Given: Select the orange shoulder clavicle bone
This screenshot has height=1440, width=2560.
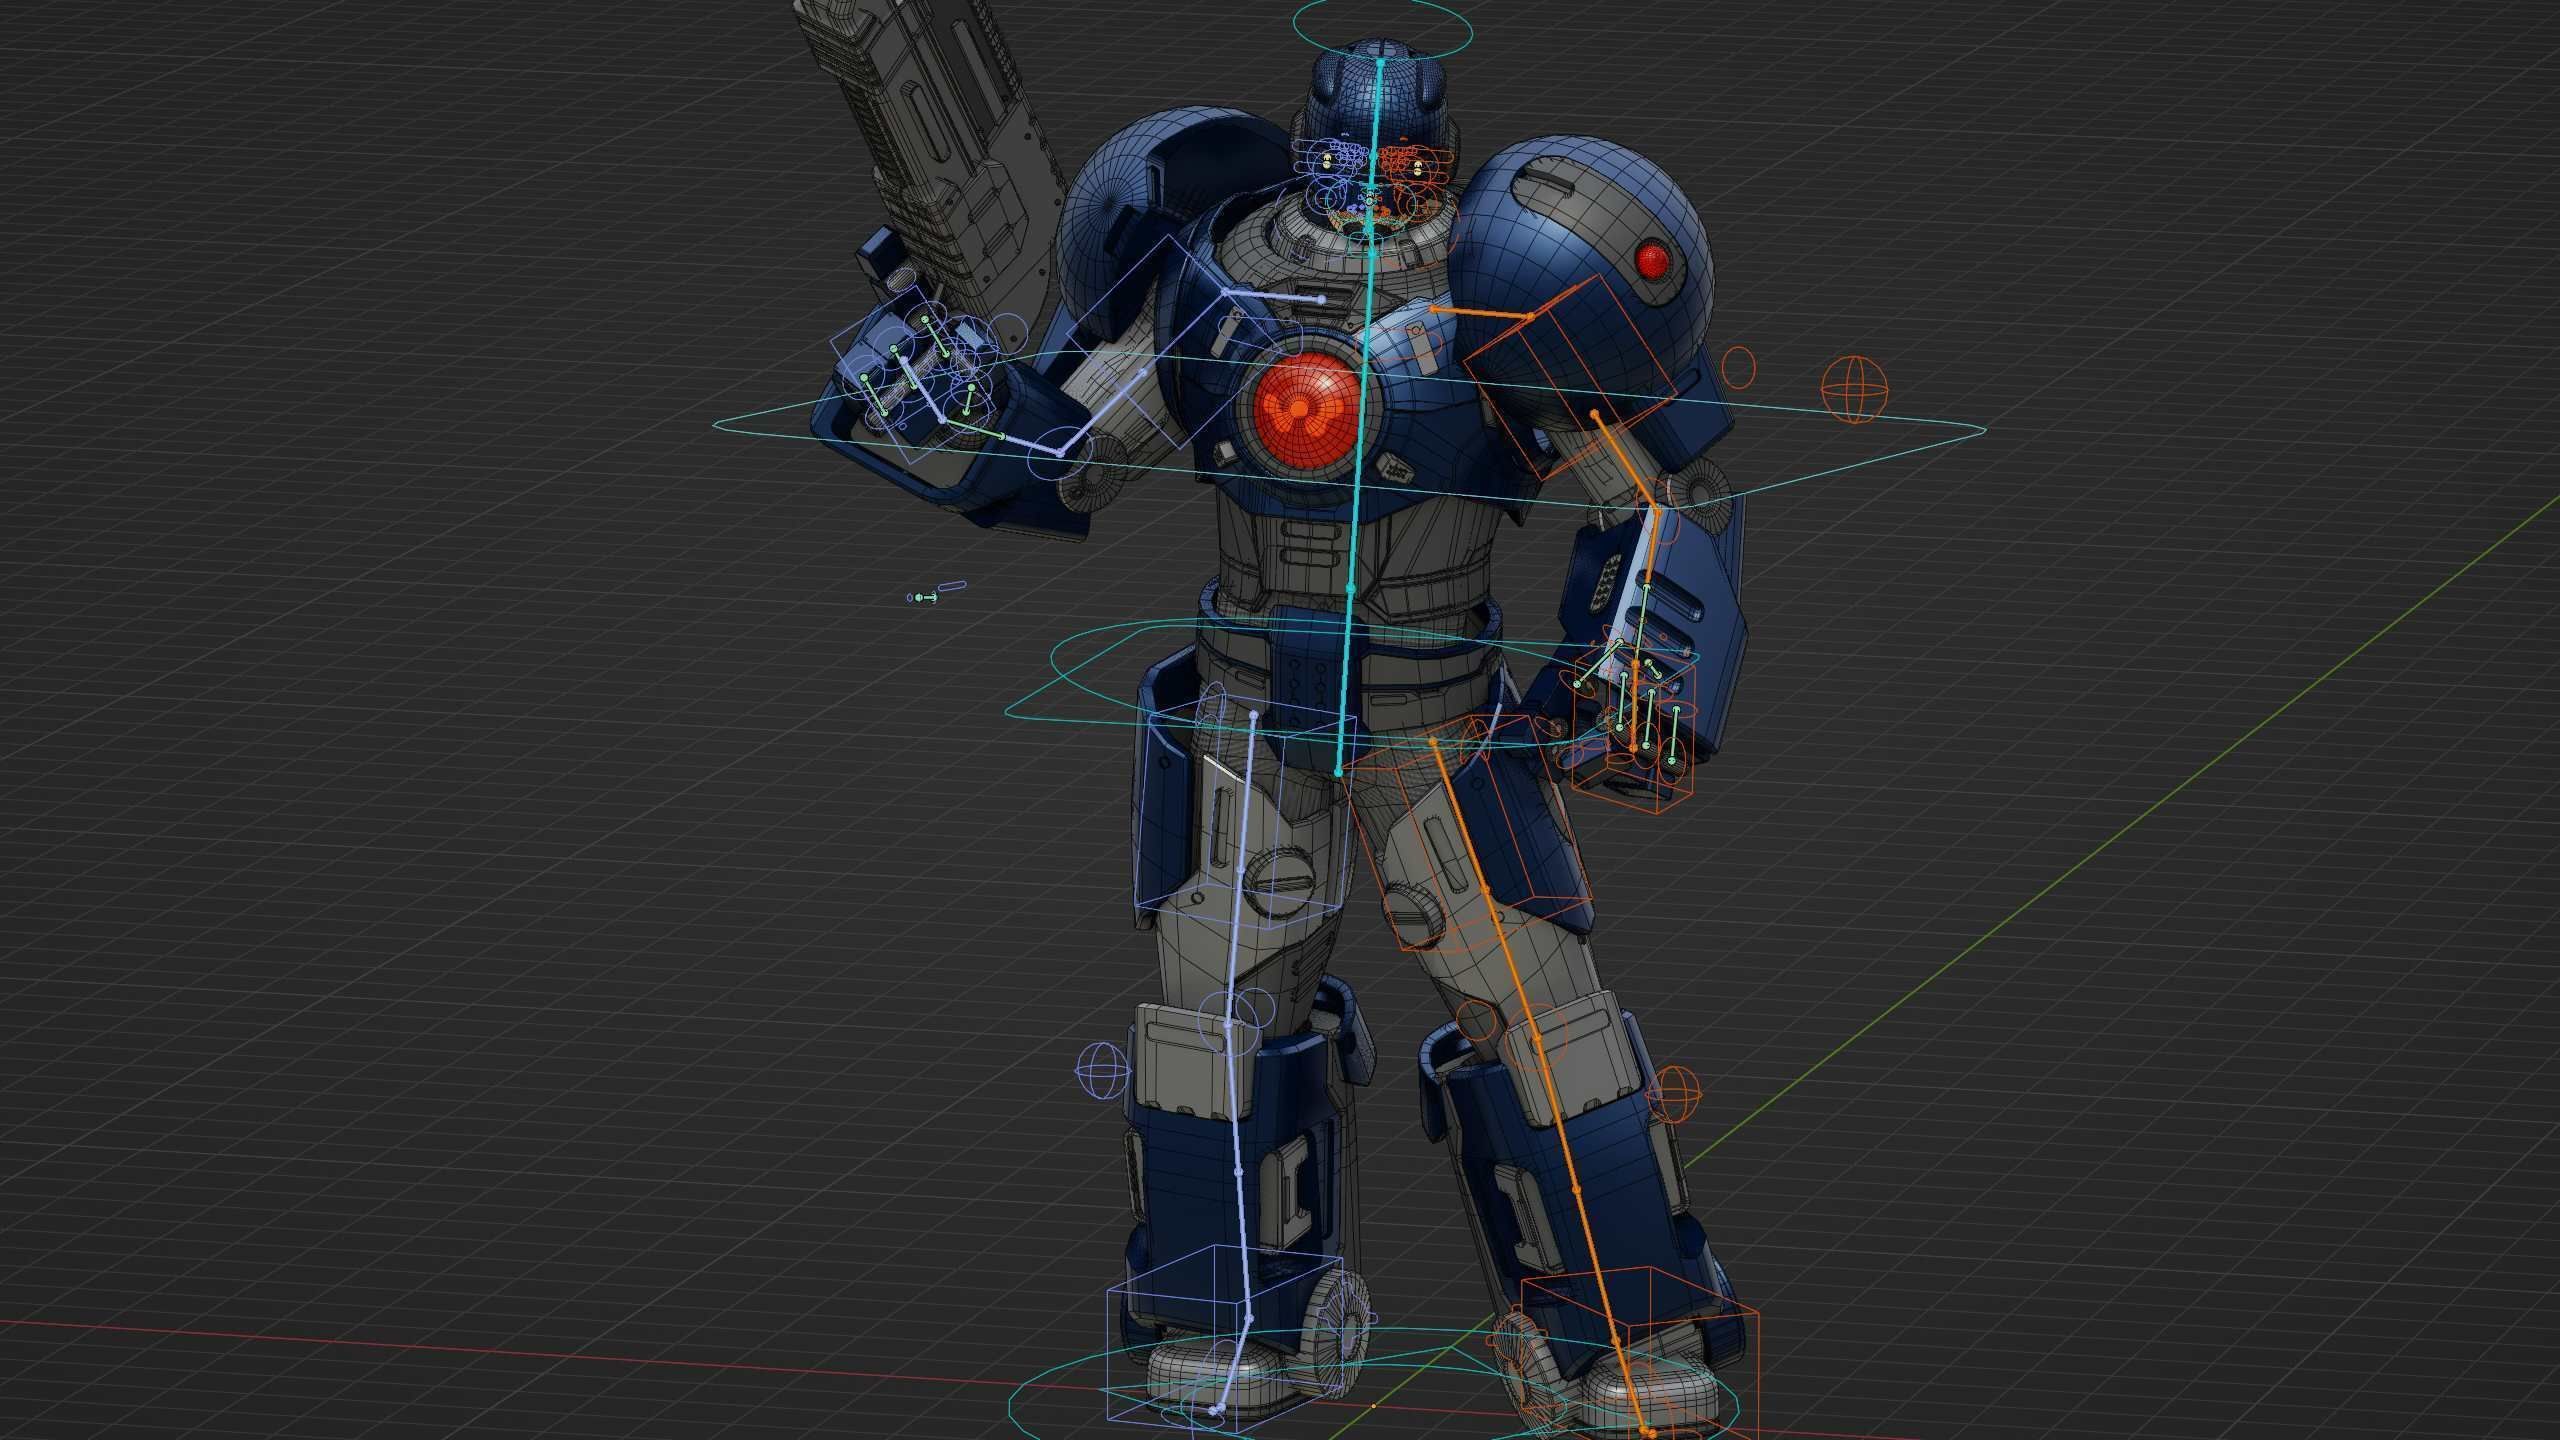Looking at the screenshot, I should 1482,312.
